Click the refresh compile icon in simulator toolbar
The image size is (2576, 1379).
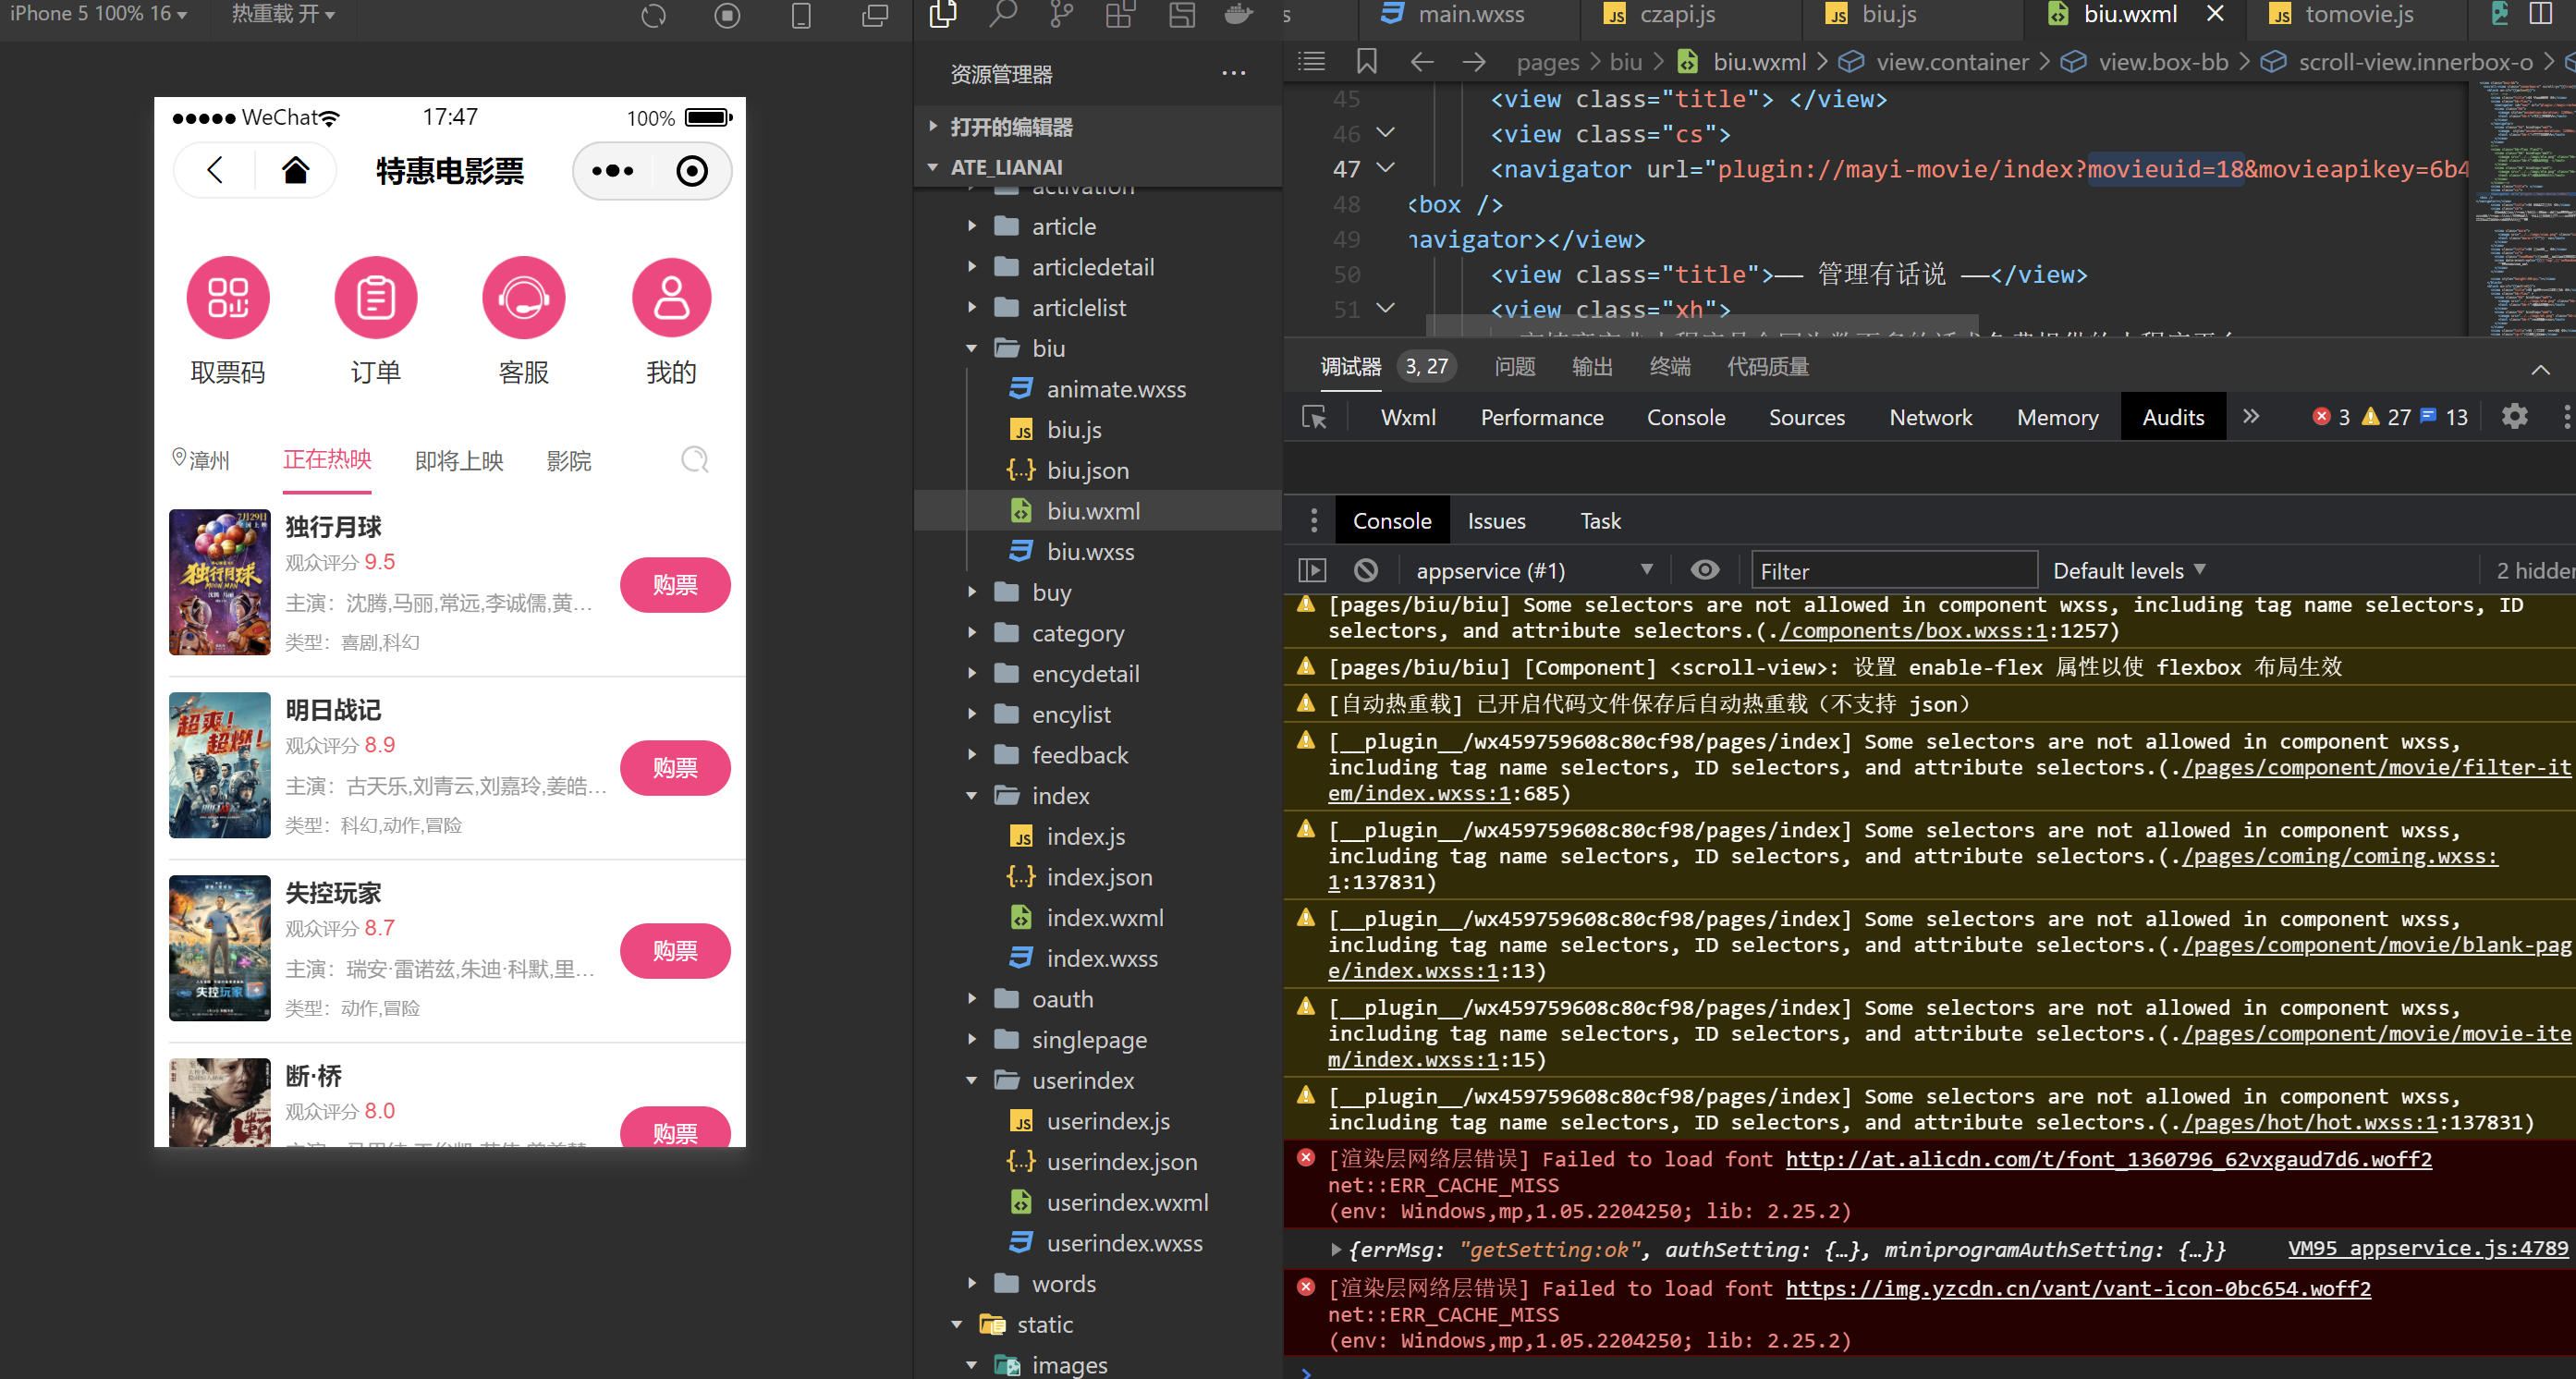[653, 15]
